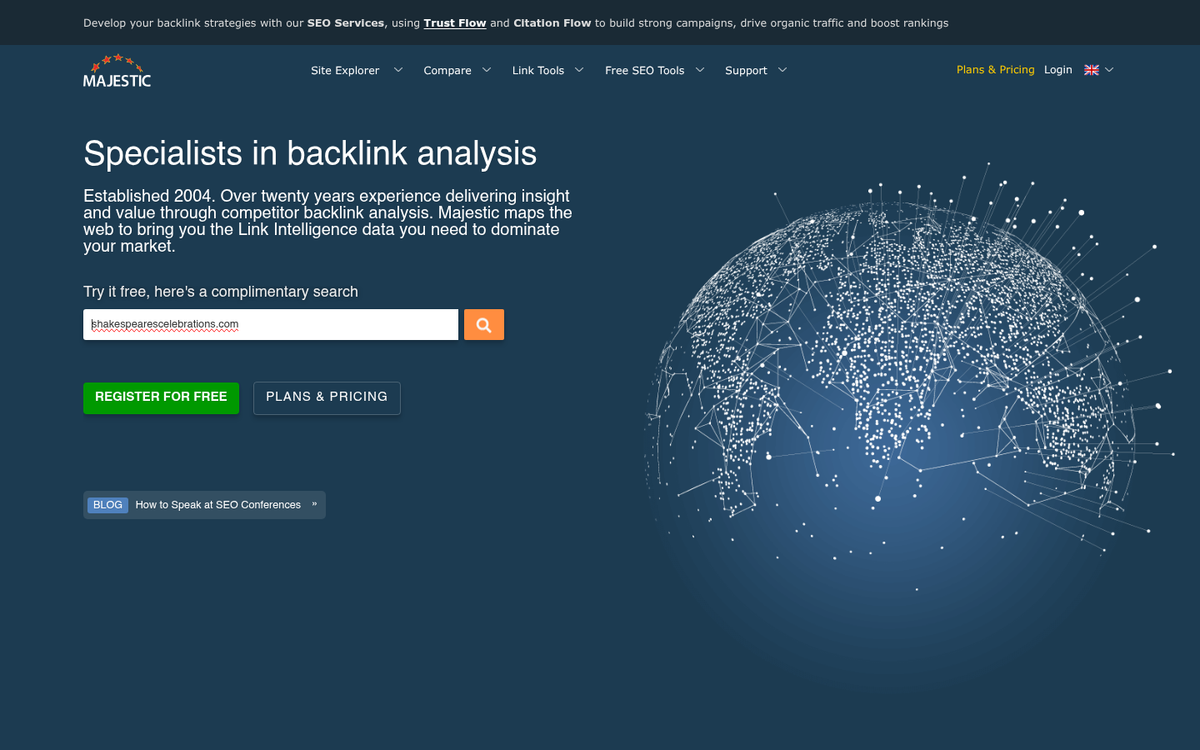Open the Site Explorer menu
Screen dimensions: 1200x750
click(345, 71)
